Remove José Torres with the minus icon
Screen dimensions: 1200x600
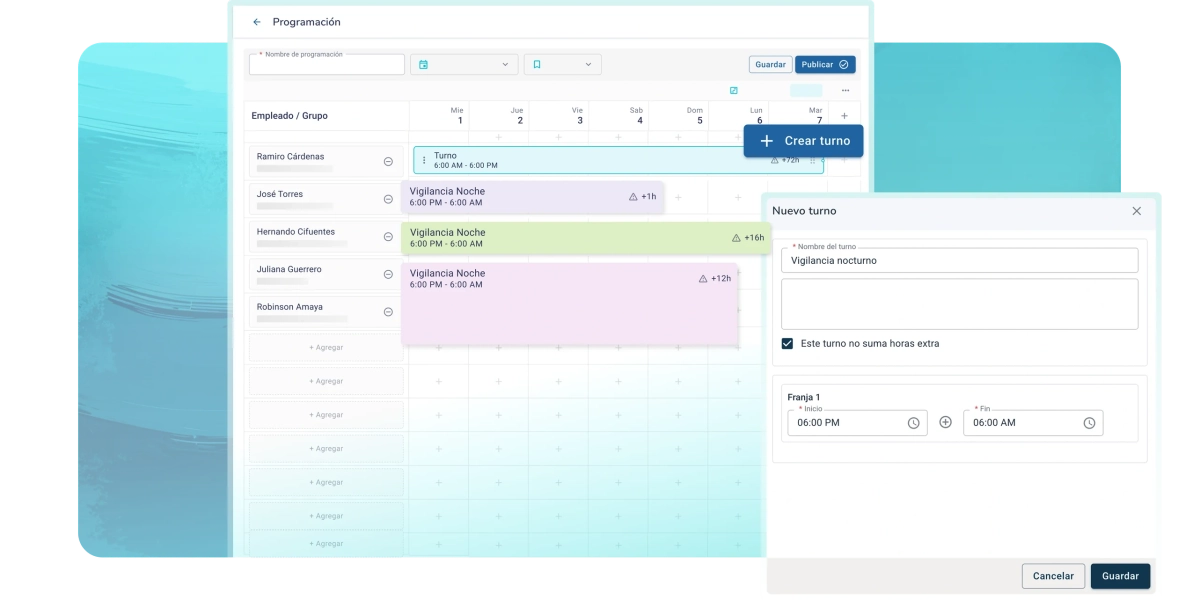(388, 199)
